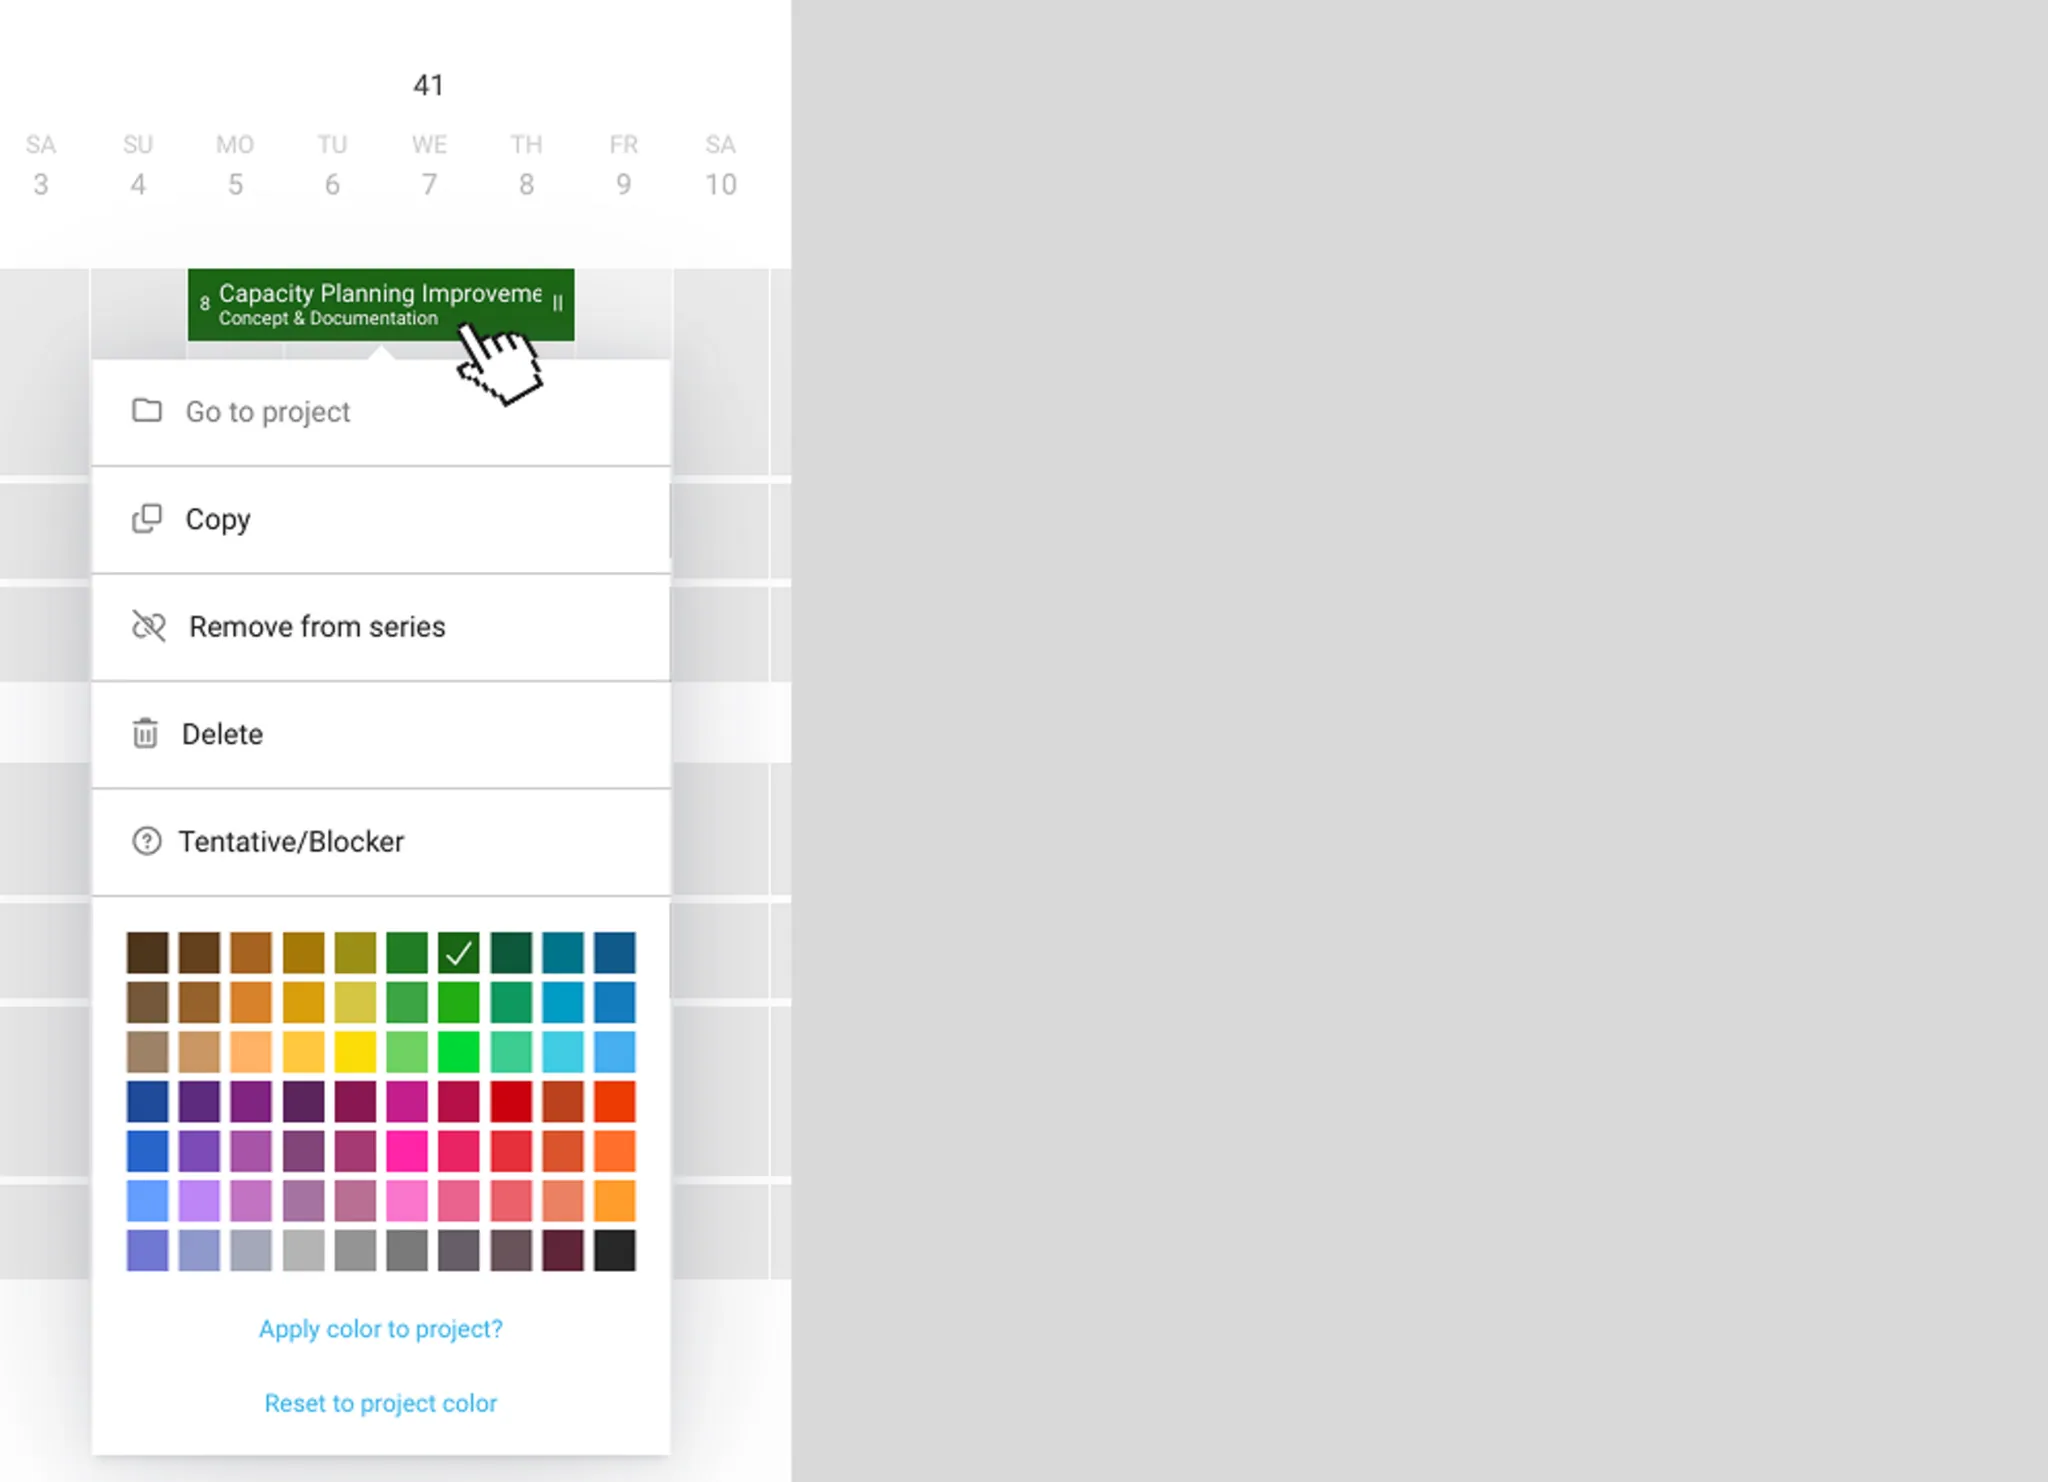Screen dimensions: 2048x1482
Task: Choose the orange swatch ending the sixth row
Action: 615,1201
